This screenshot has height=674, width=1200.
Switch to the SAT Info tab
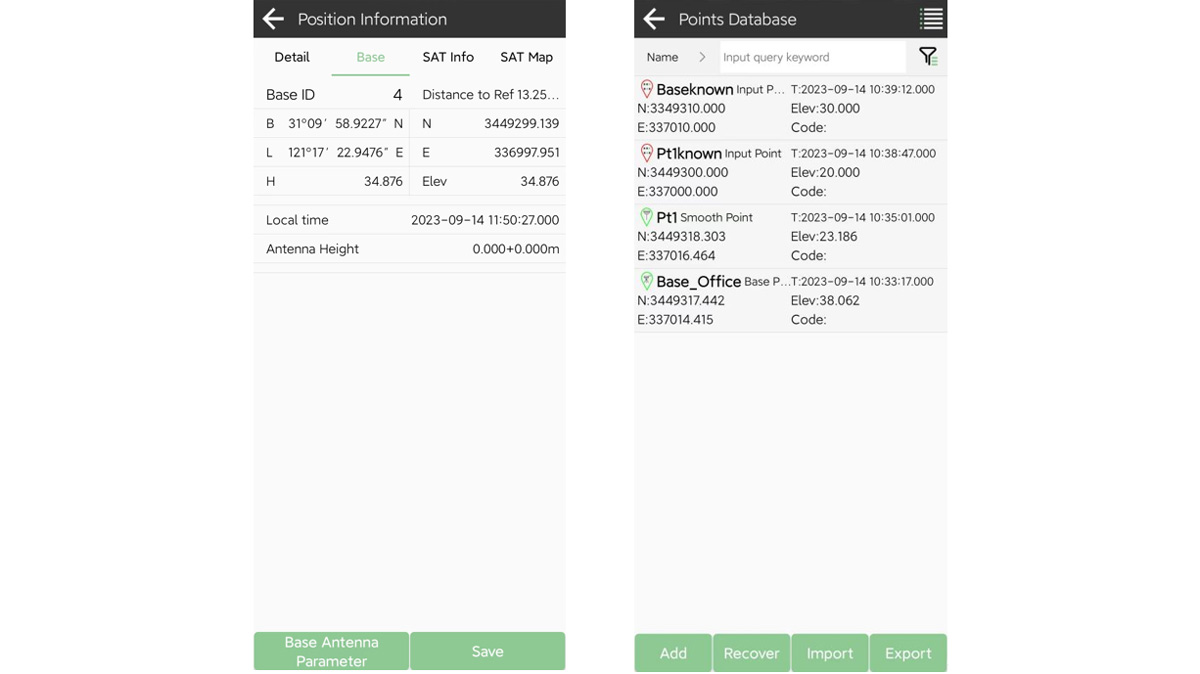pos(448,57)
